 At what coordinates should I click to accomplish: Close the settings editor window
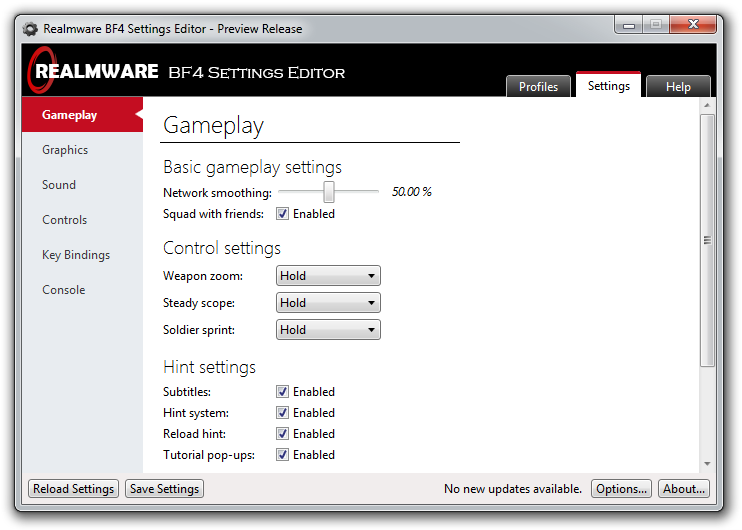(x=693, y=25)
